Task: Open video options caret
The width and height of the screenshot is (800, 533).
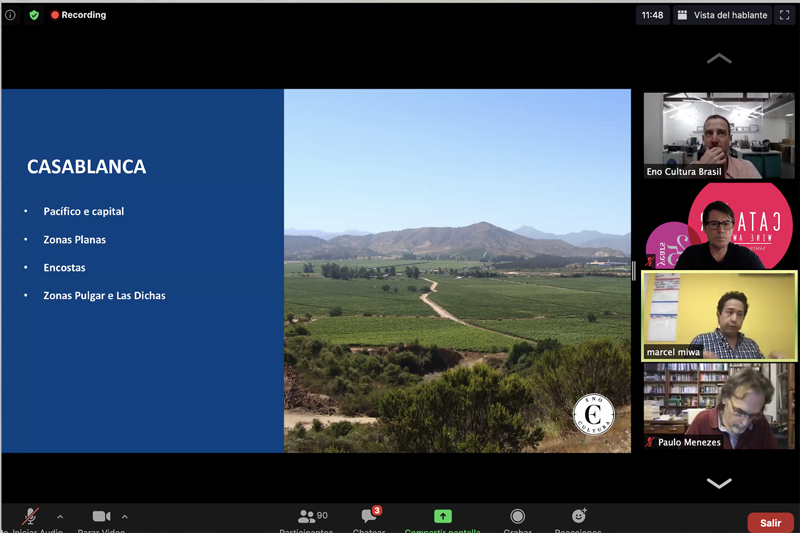Action: 124,517
